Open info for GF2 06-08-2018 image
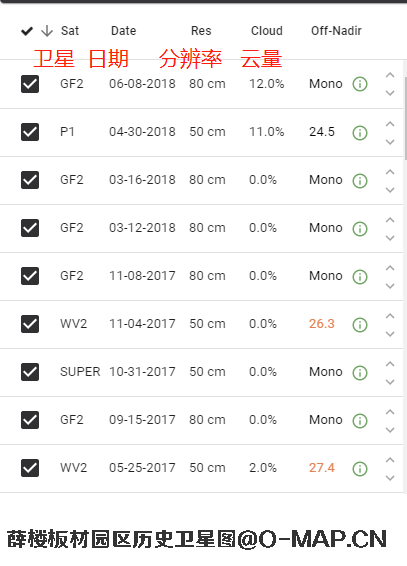407x566 pixels. (x=360, y=84)
